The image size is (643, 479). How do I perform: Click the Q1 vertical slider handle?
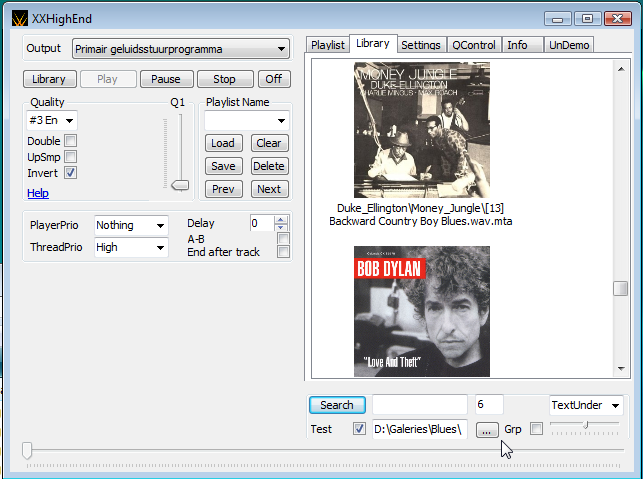click(180, 185)
